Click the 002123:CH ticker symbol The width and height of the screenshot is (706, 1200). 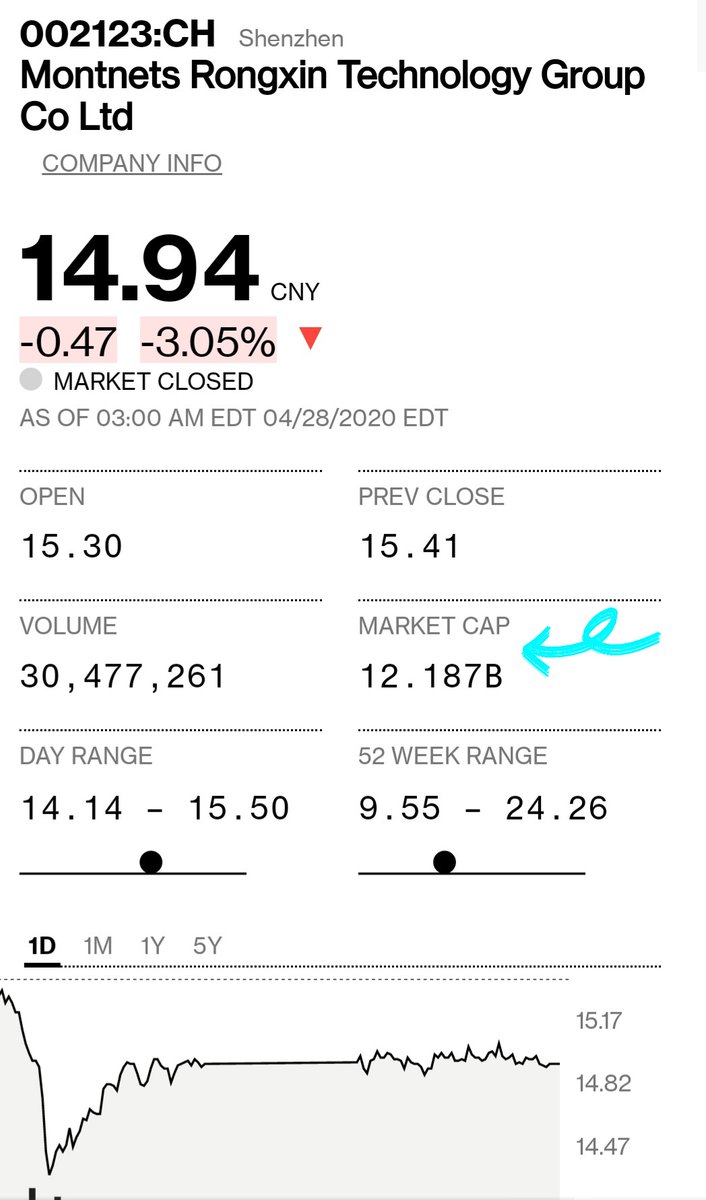click(x=117, y=34)
